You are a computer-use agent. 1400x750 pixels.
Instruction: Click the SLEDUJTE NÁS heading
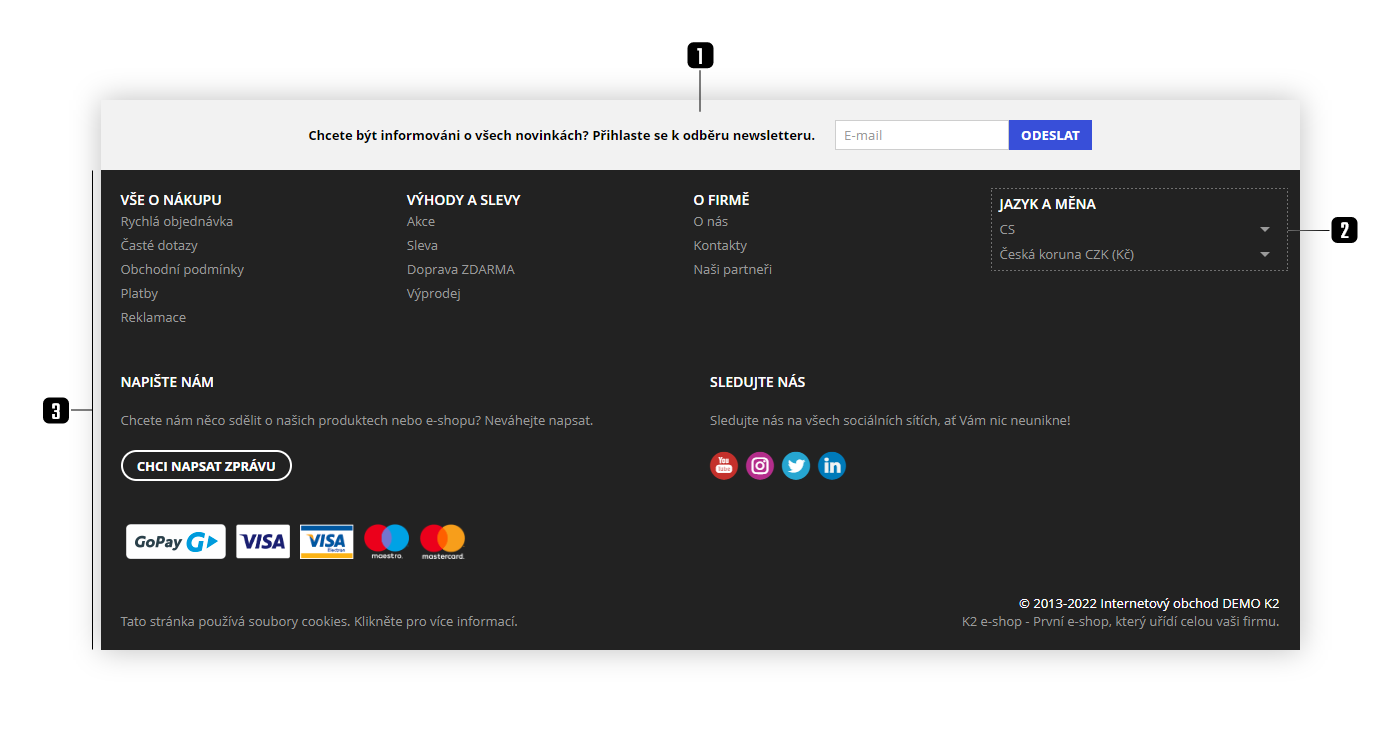(x=757, y=382)
